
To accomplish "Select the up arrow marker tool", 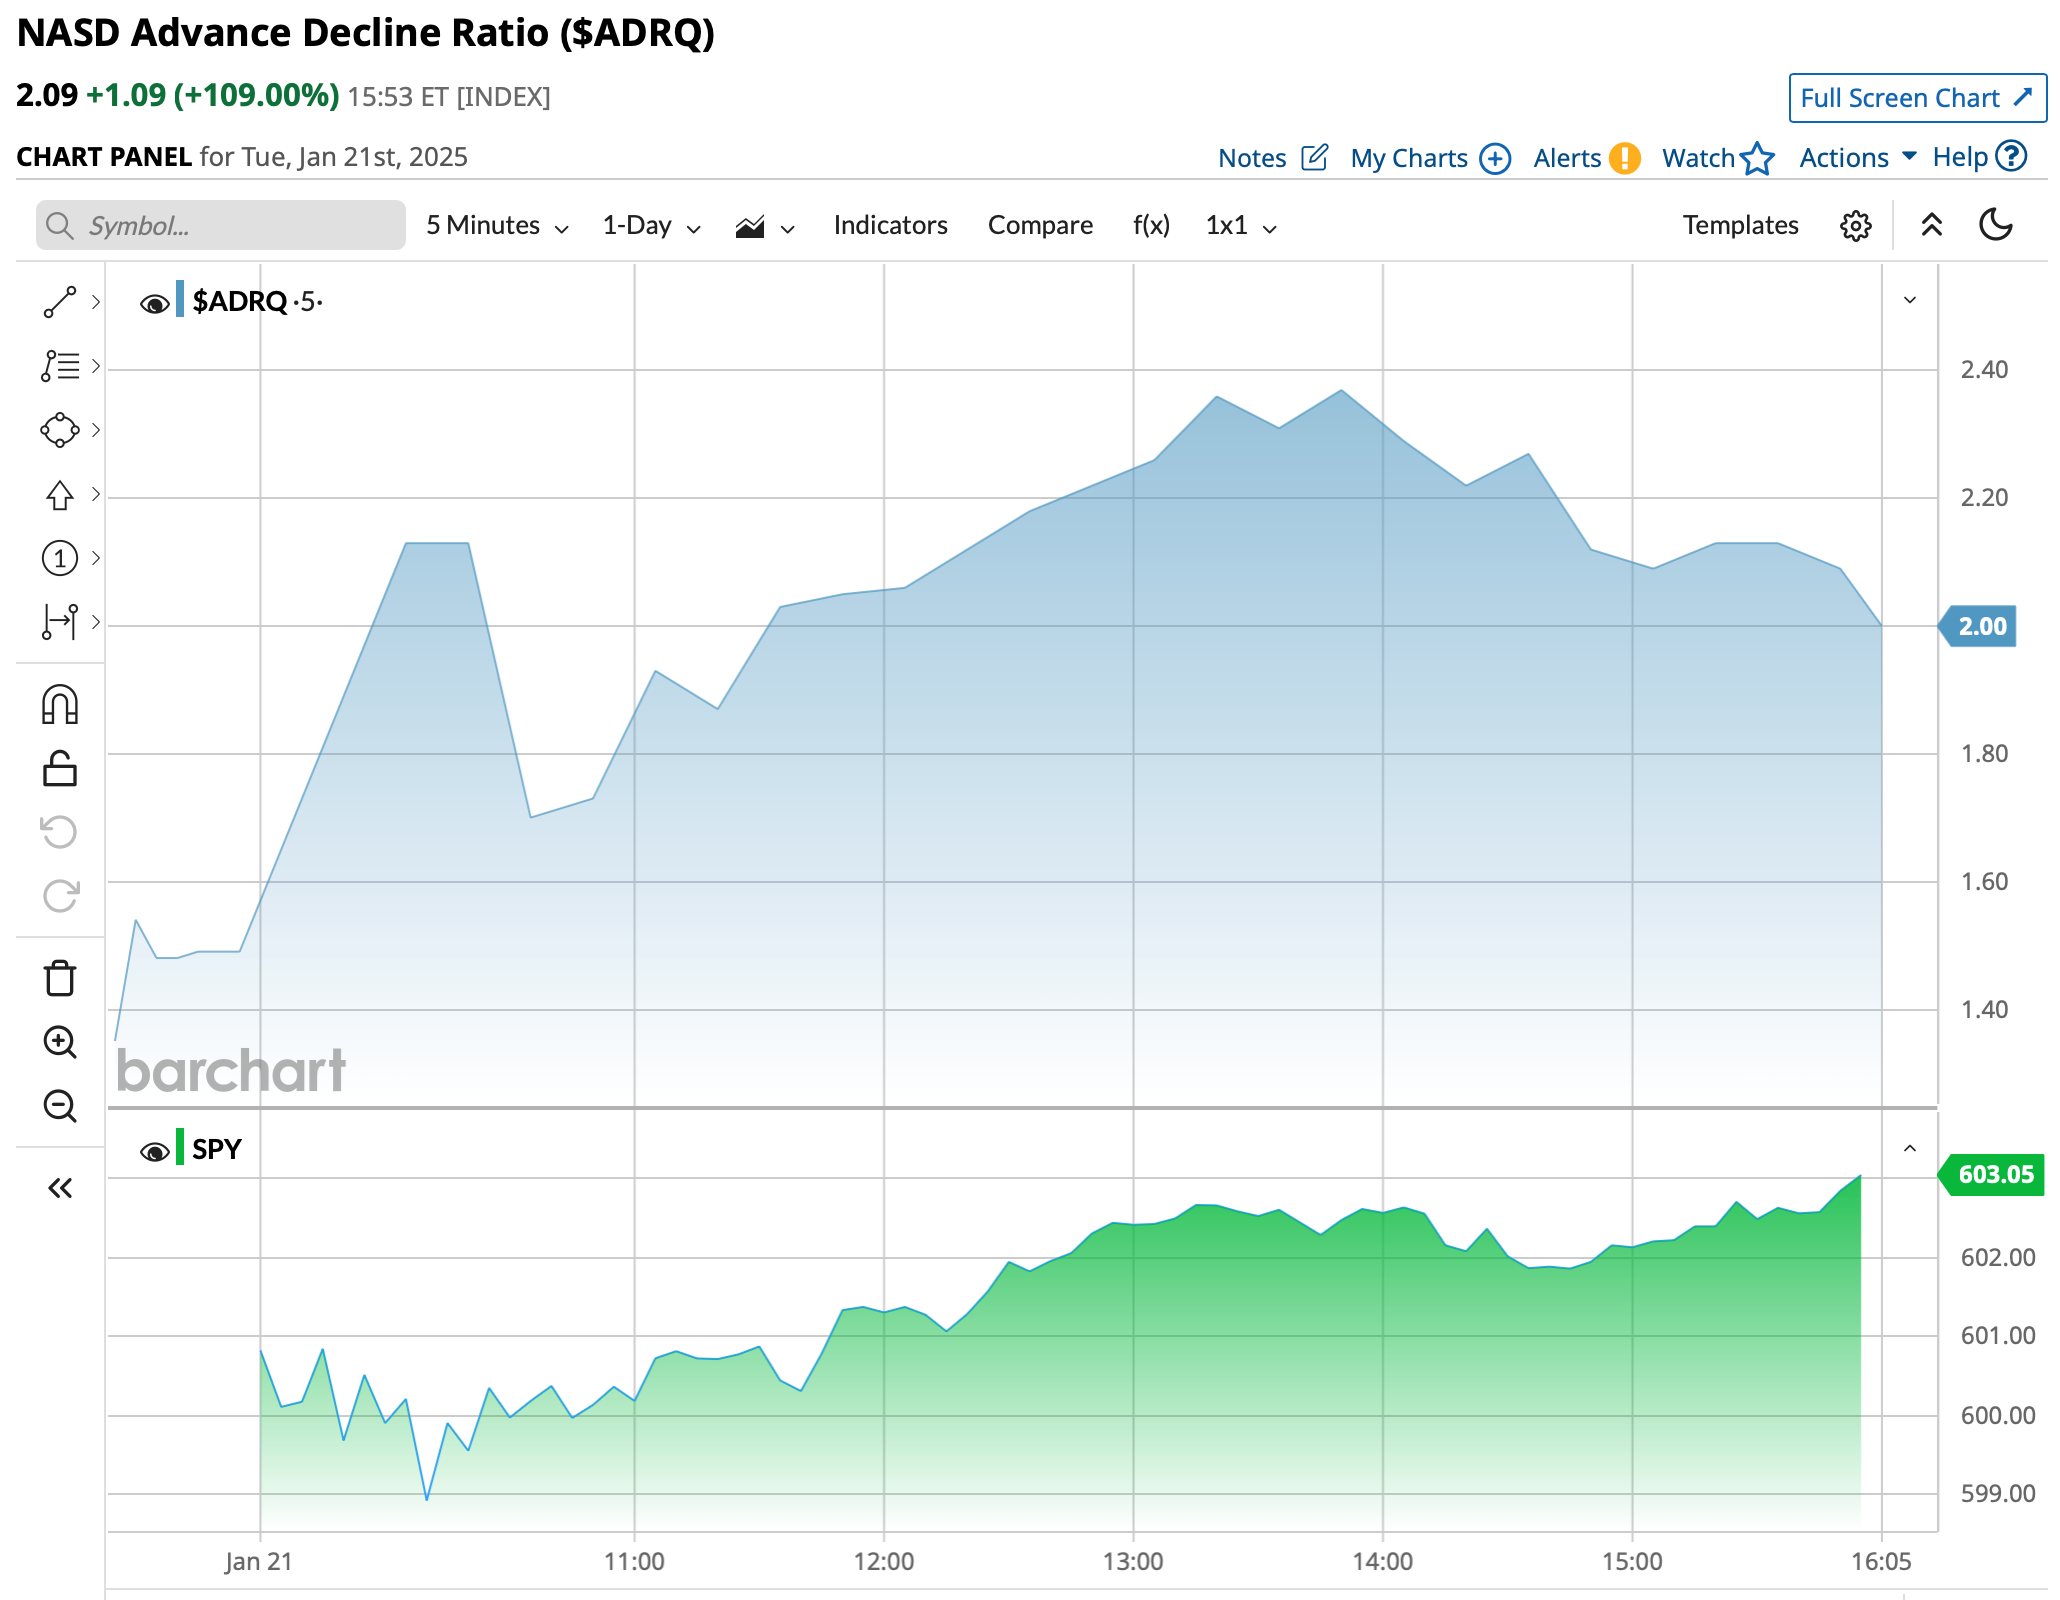I will click(60, 495).
